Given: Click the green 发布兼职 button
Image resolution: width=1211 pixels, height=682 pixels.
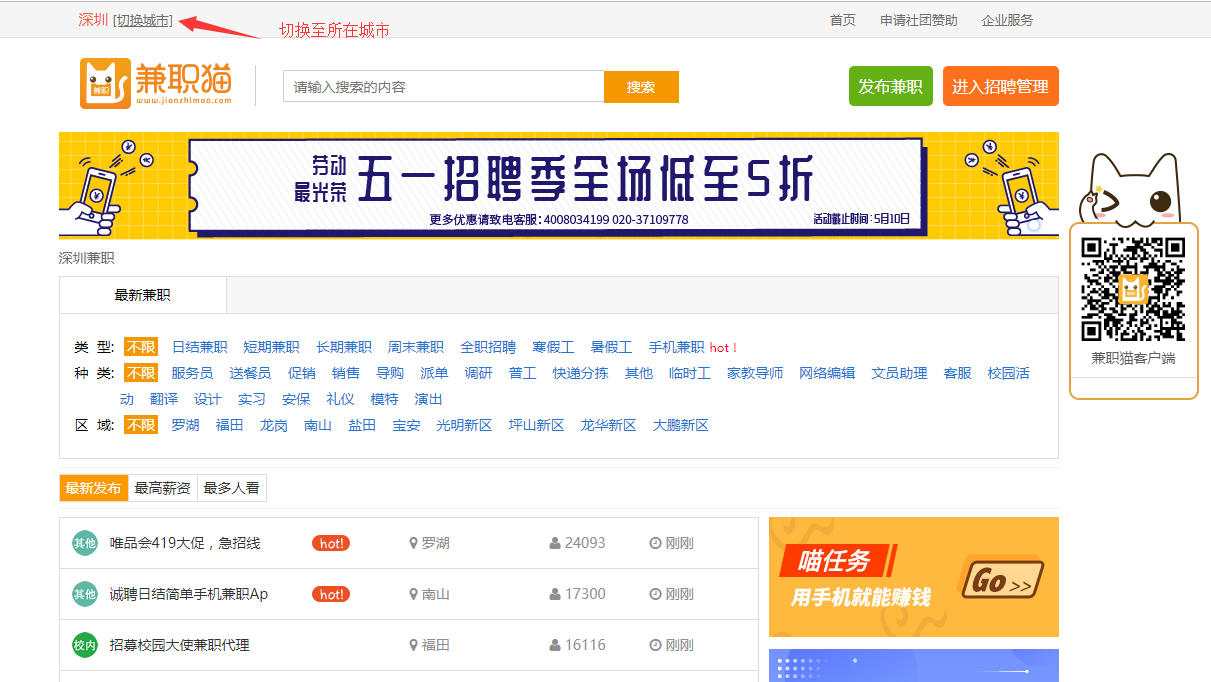Looking at the screenshot, I should point(890,87).
